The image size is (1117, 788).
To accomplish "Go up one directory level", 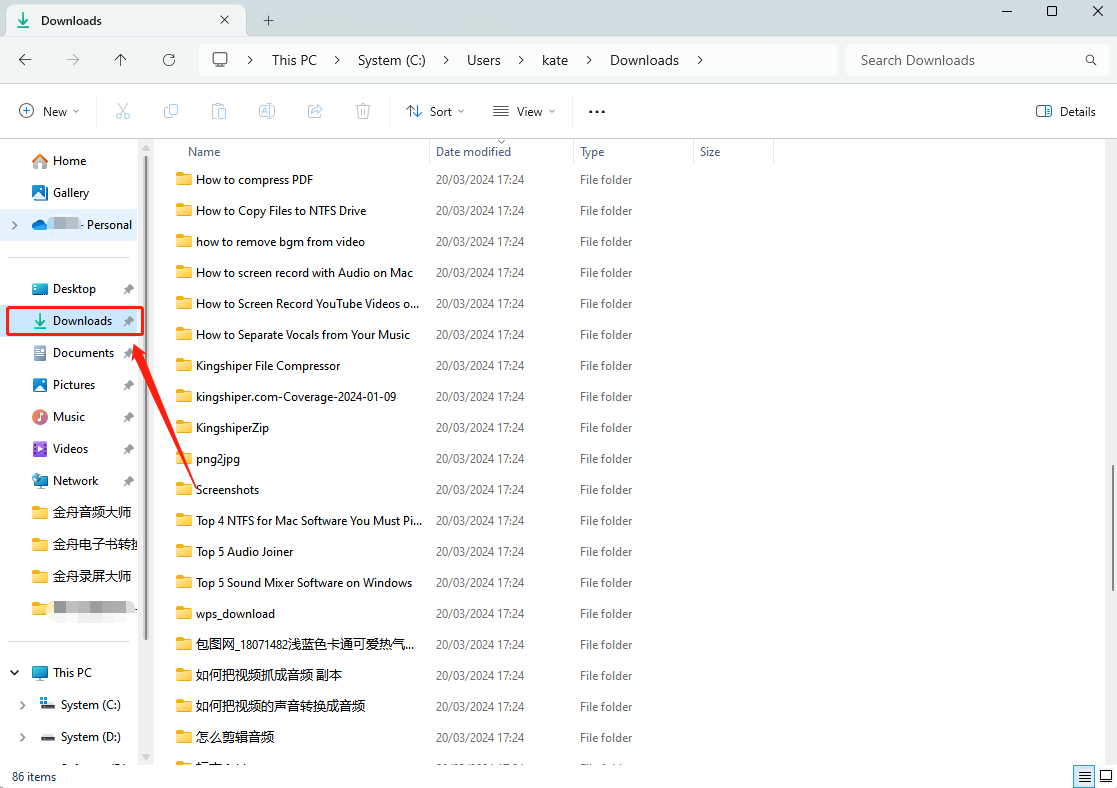I will click(121, 60).
